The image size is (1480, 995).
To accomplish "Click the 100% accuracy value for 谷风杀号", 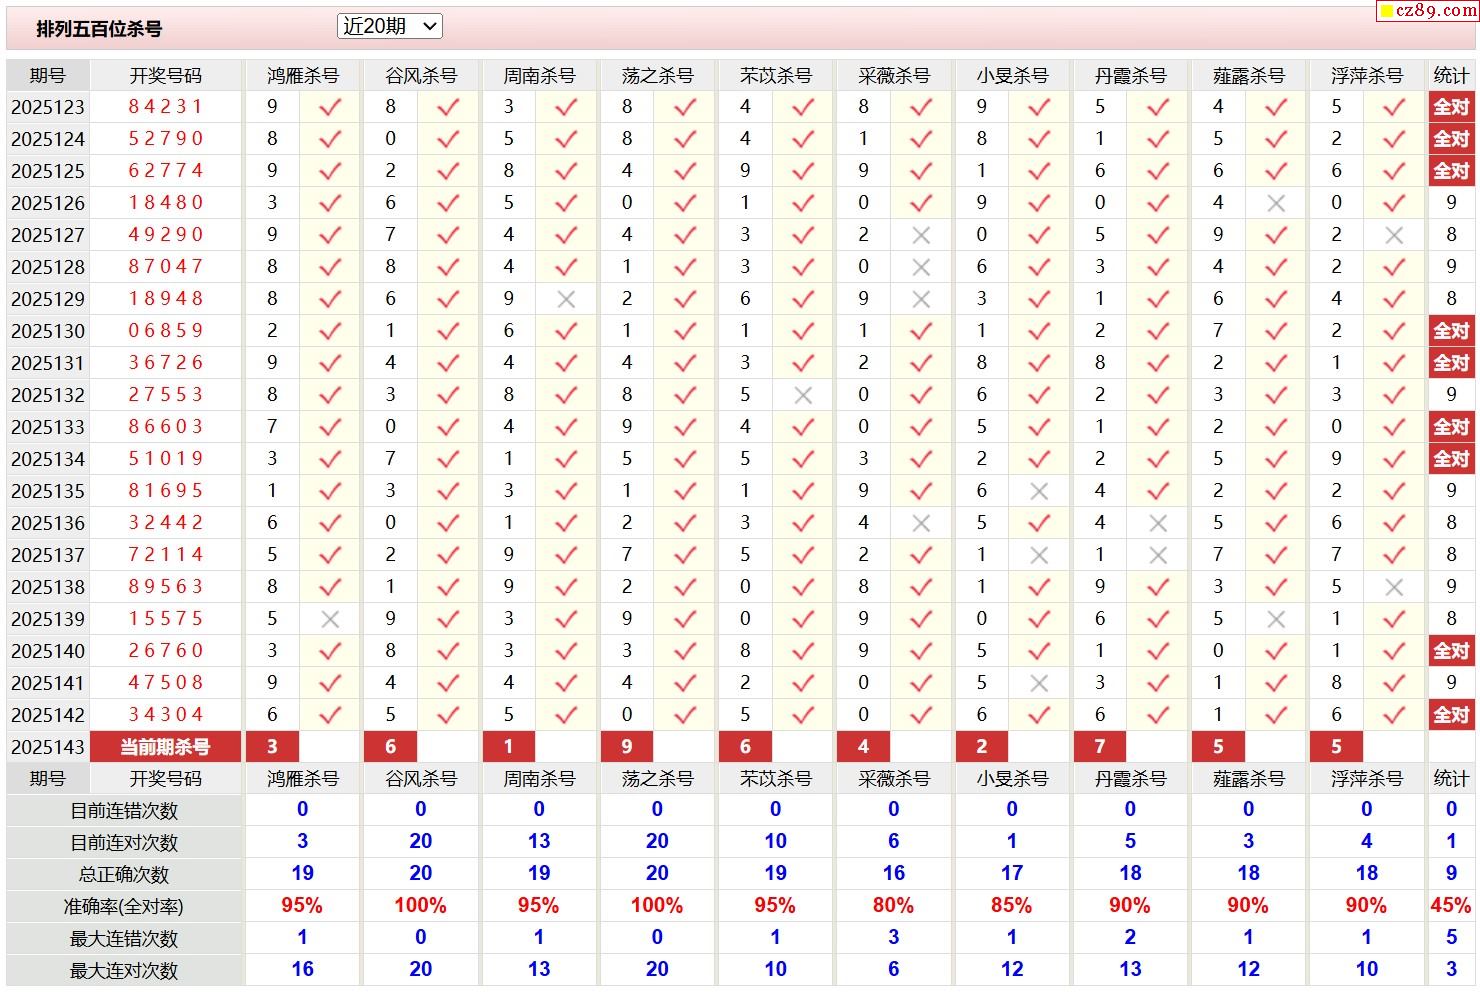I will [x=420, y=906].
